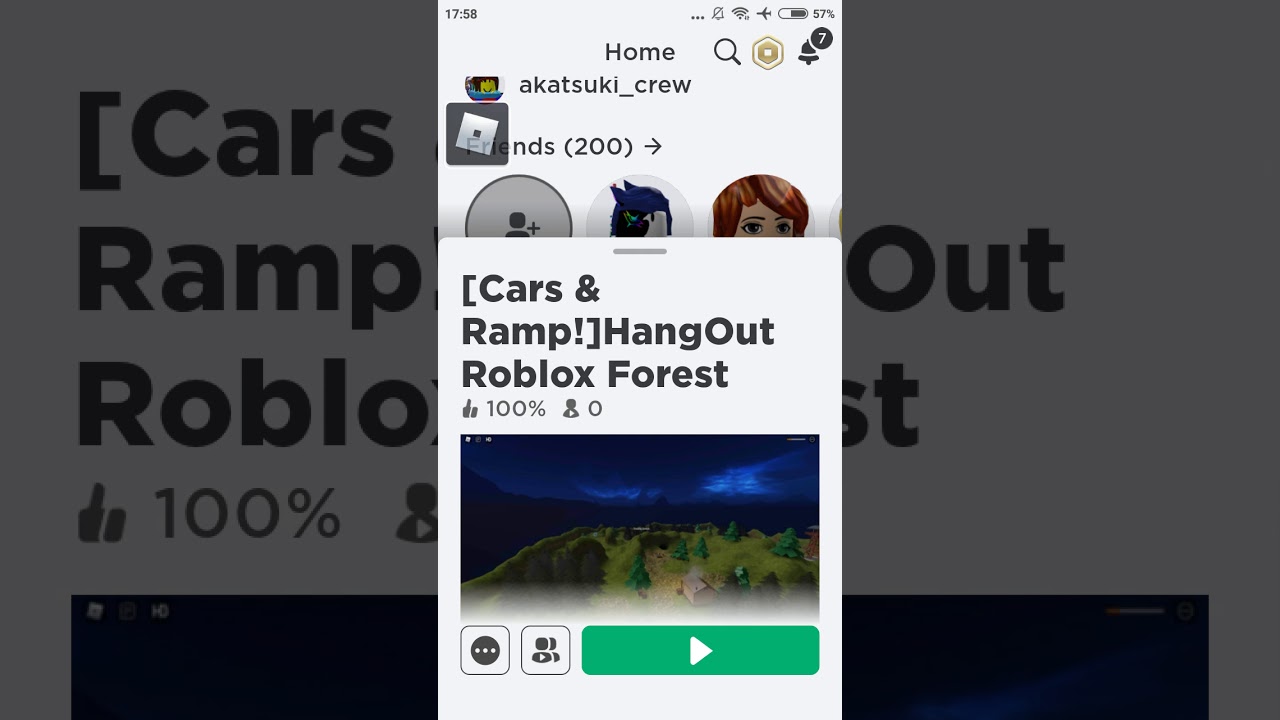Open the blue-haired friend avatar
Viewport: 1280px width, 720px height.
[640, 208]
